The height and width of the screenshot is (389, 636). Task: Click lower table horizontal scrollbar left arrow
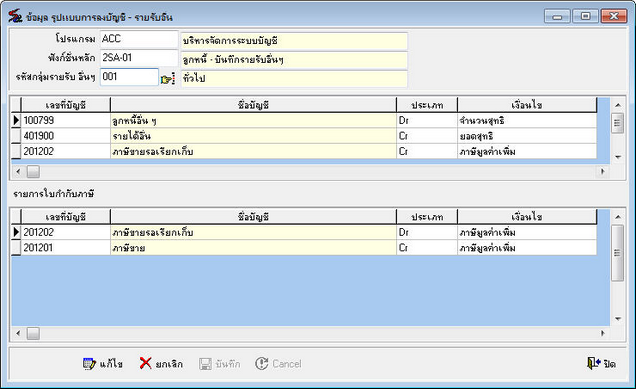[18, 333]
